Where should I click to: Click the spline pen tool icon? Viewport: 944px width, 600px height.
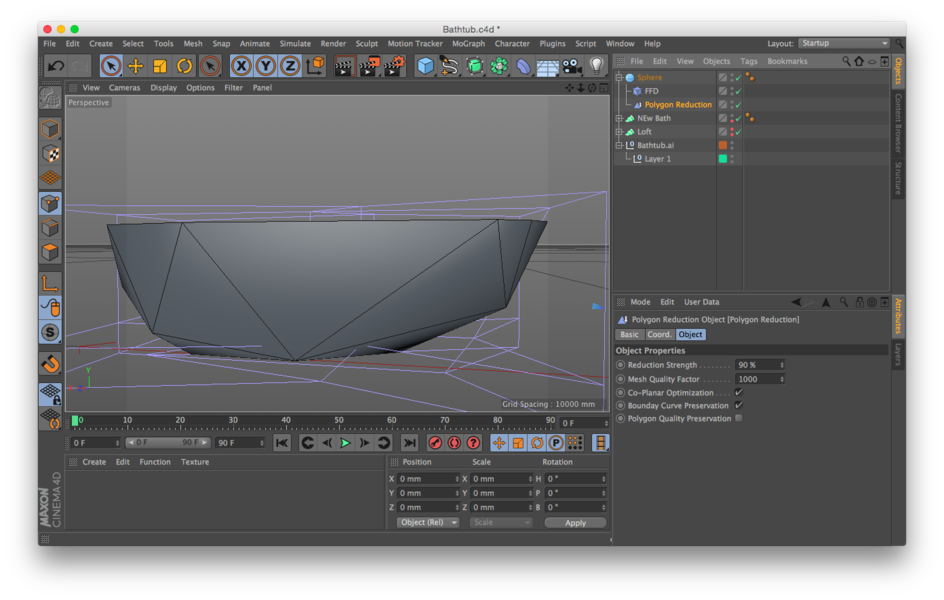coord(449,66)
